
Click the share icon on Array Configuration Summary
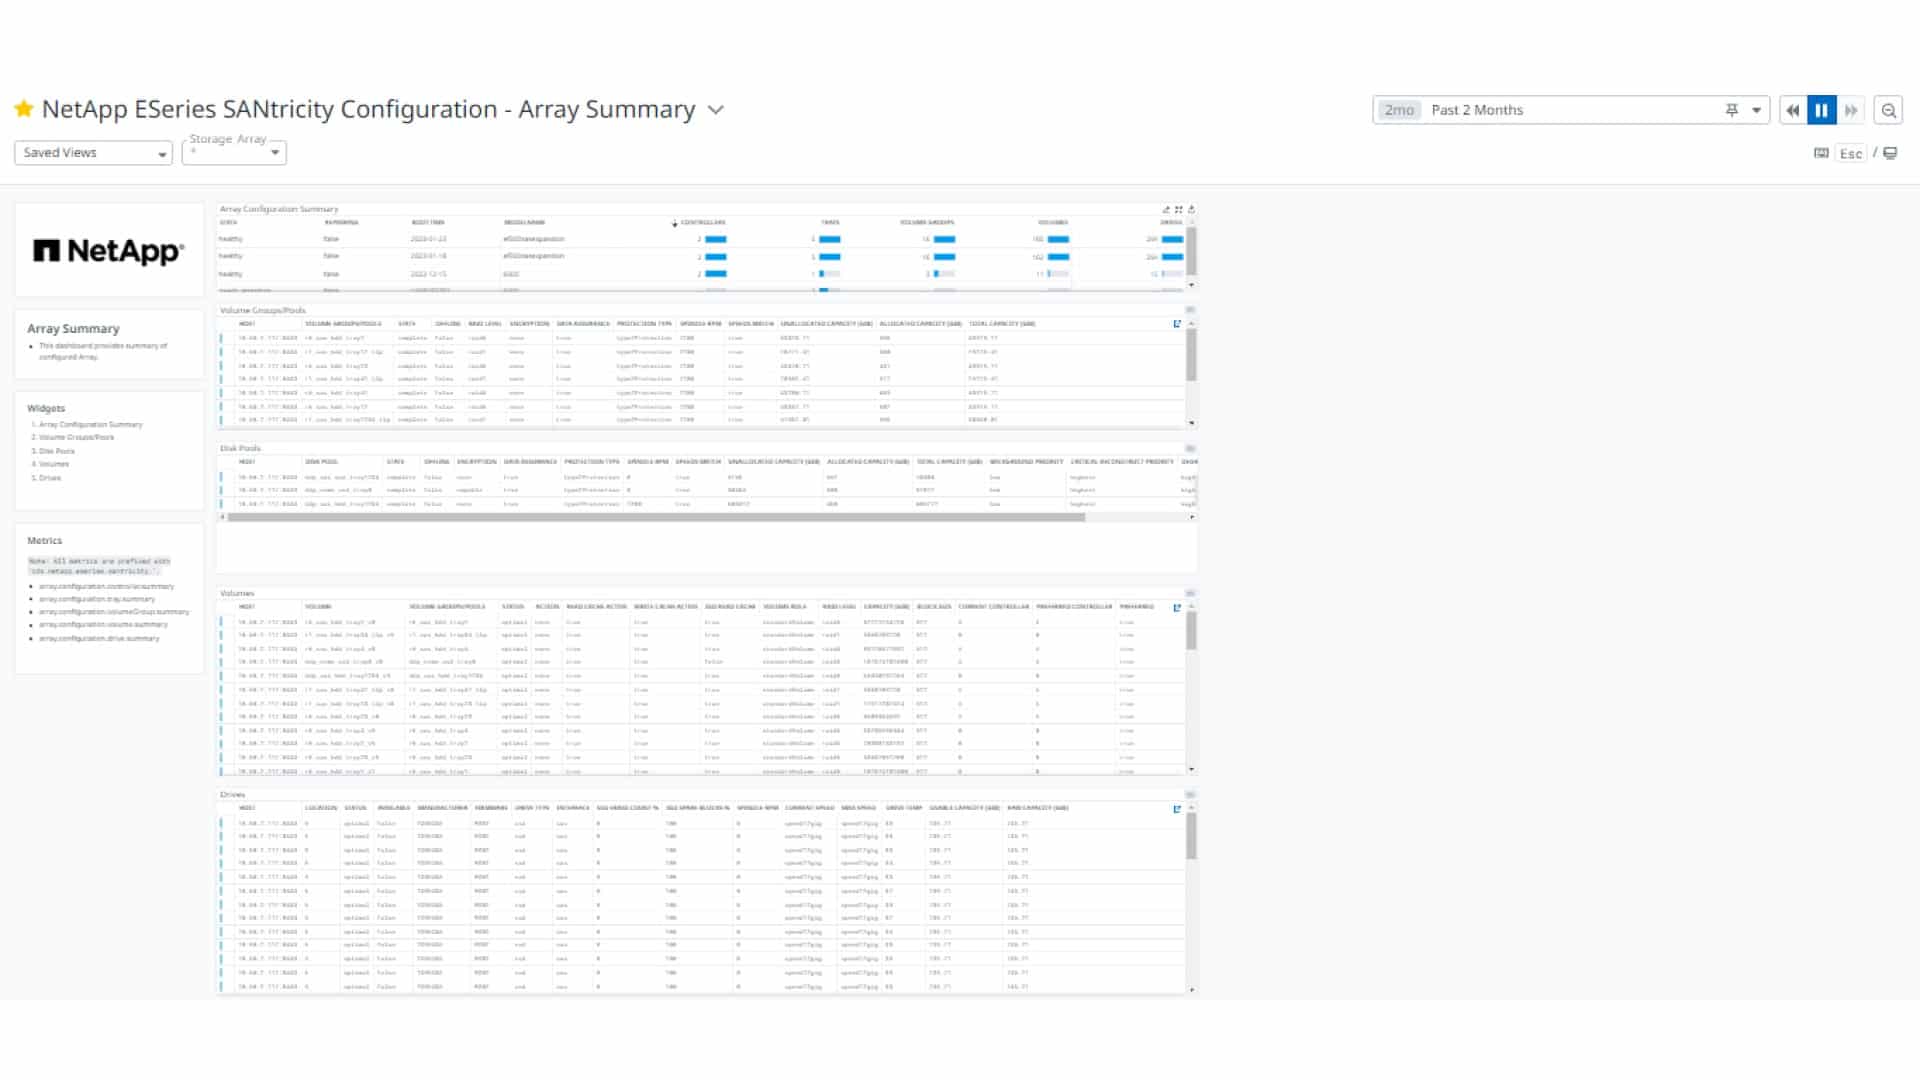1166,209
